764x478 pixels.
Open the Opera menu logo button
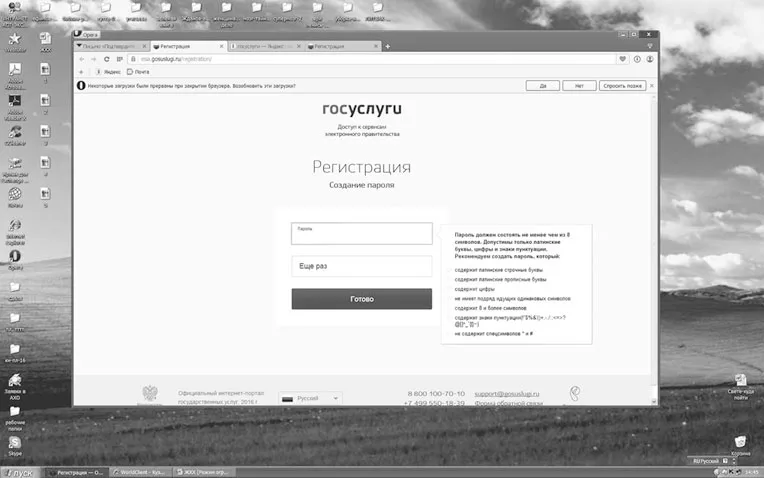[87, 34]
